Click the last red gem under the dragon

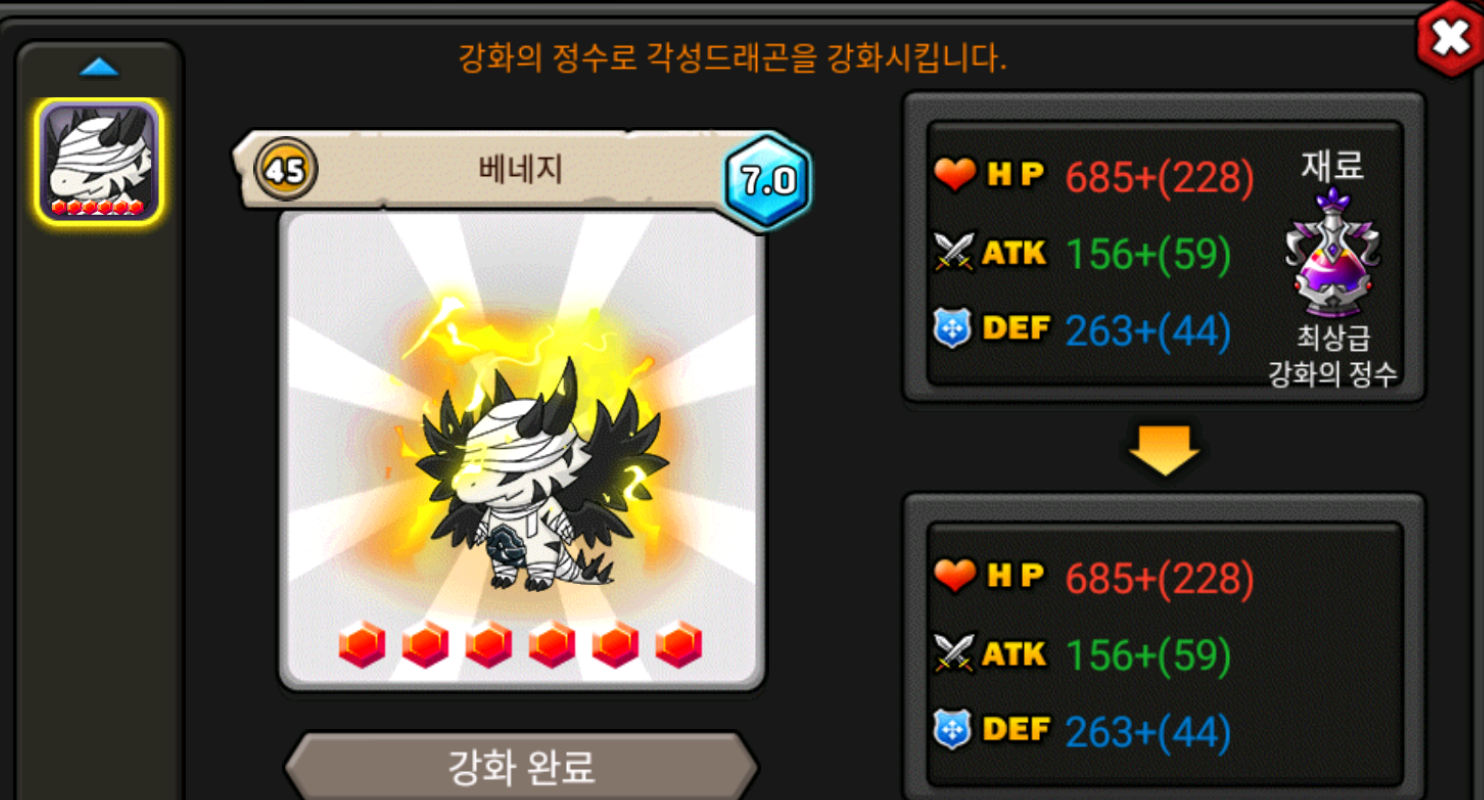point(678,644)
